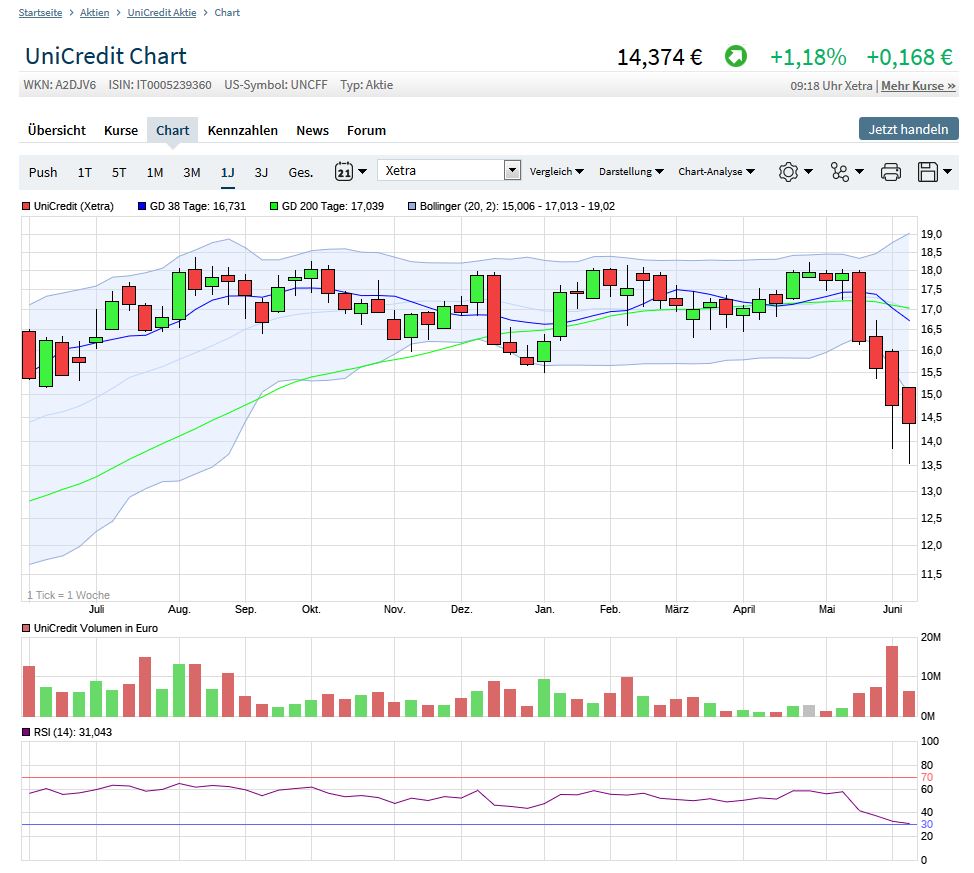Click the RSI (14) legend marker
This screenshot has height=873, width=974.
(x=26, y=733)
